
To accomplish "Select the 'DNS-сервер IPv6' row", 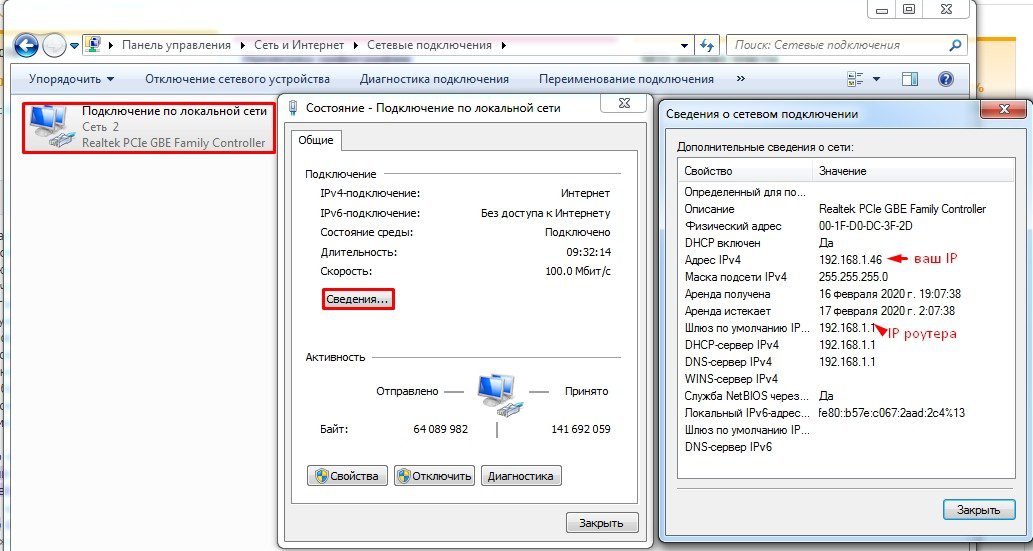I will [846, 447].
